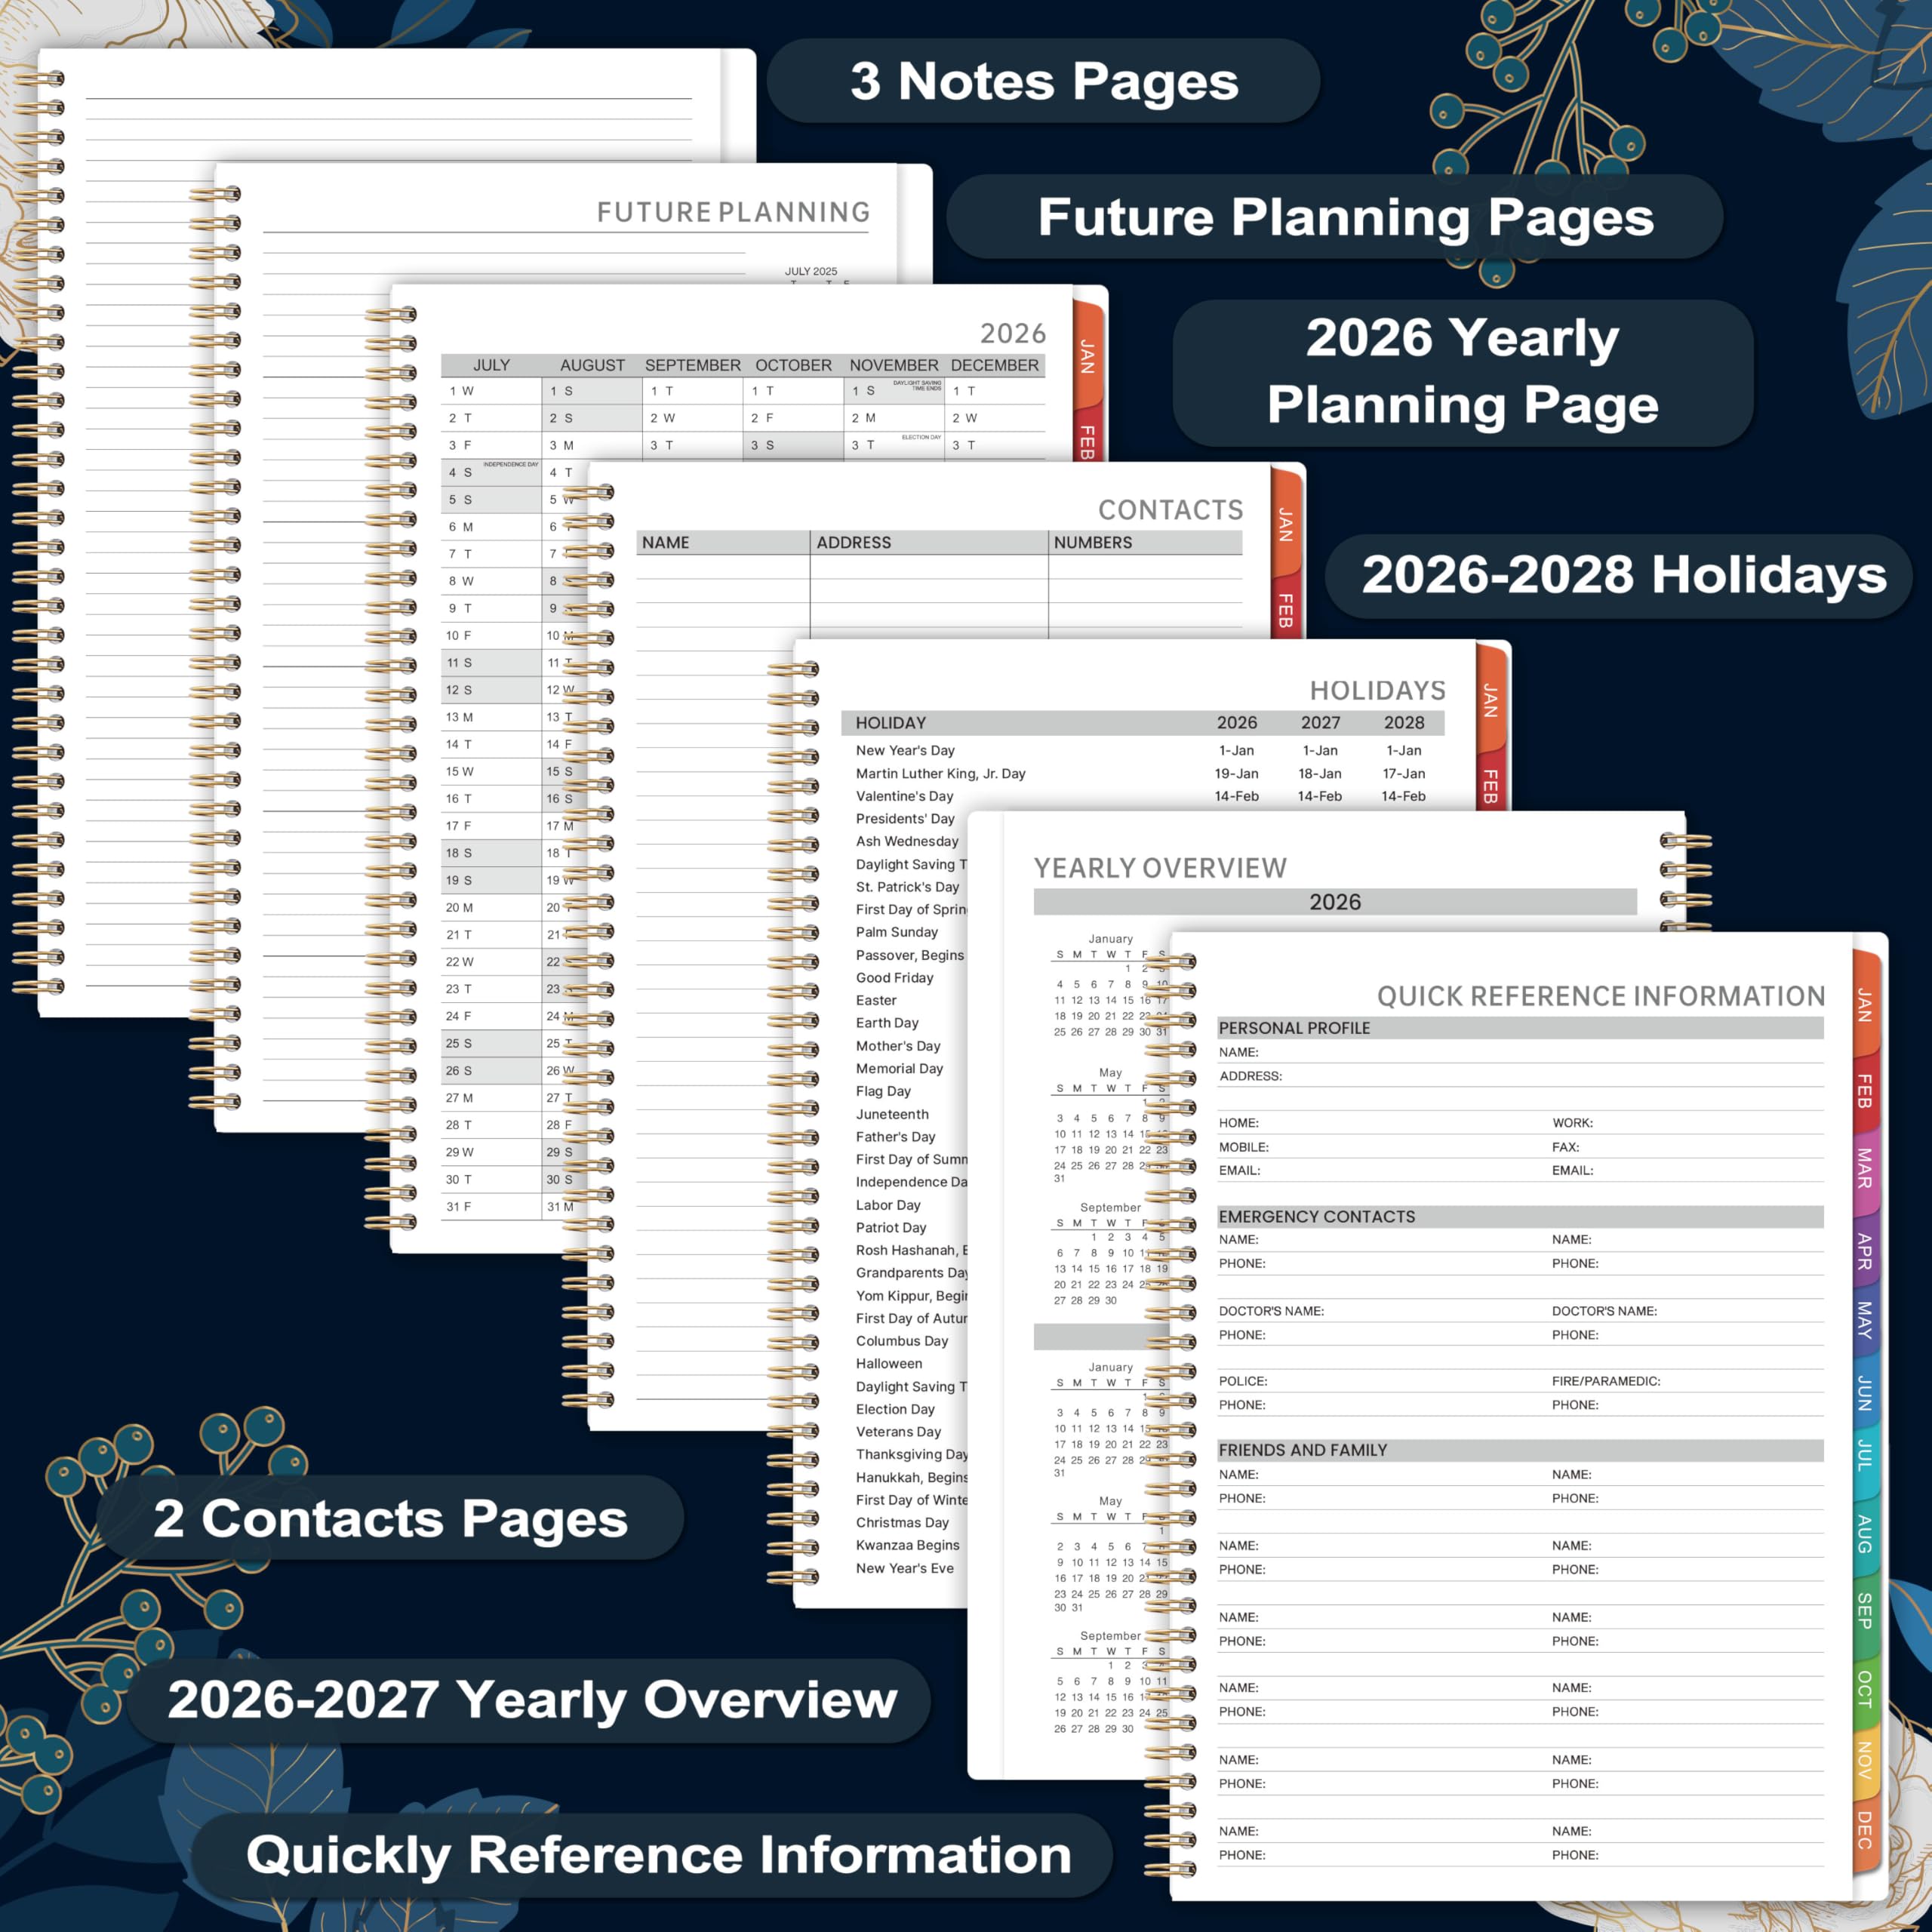Click the 2 Contacts Pages label

click(390, 1518)
